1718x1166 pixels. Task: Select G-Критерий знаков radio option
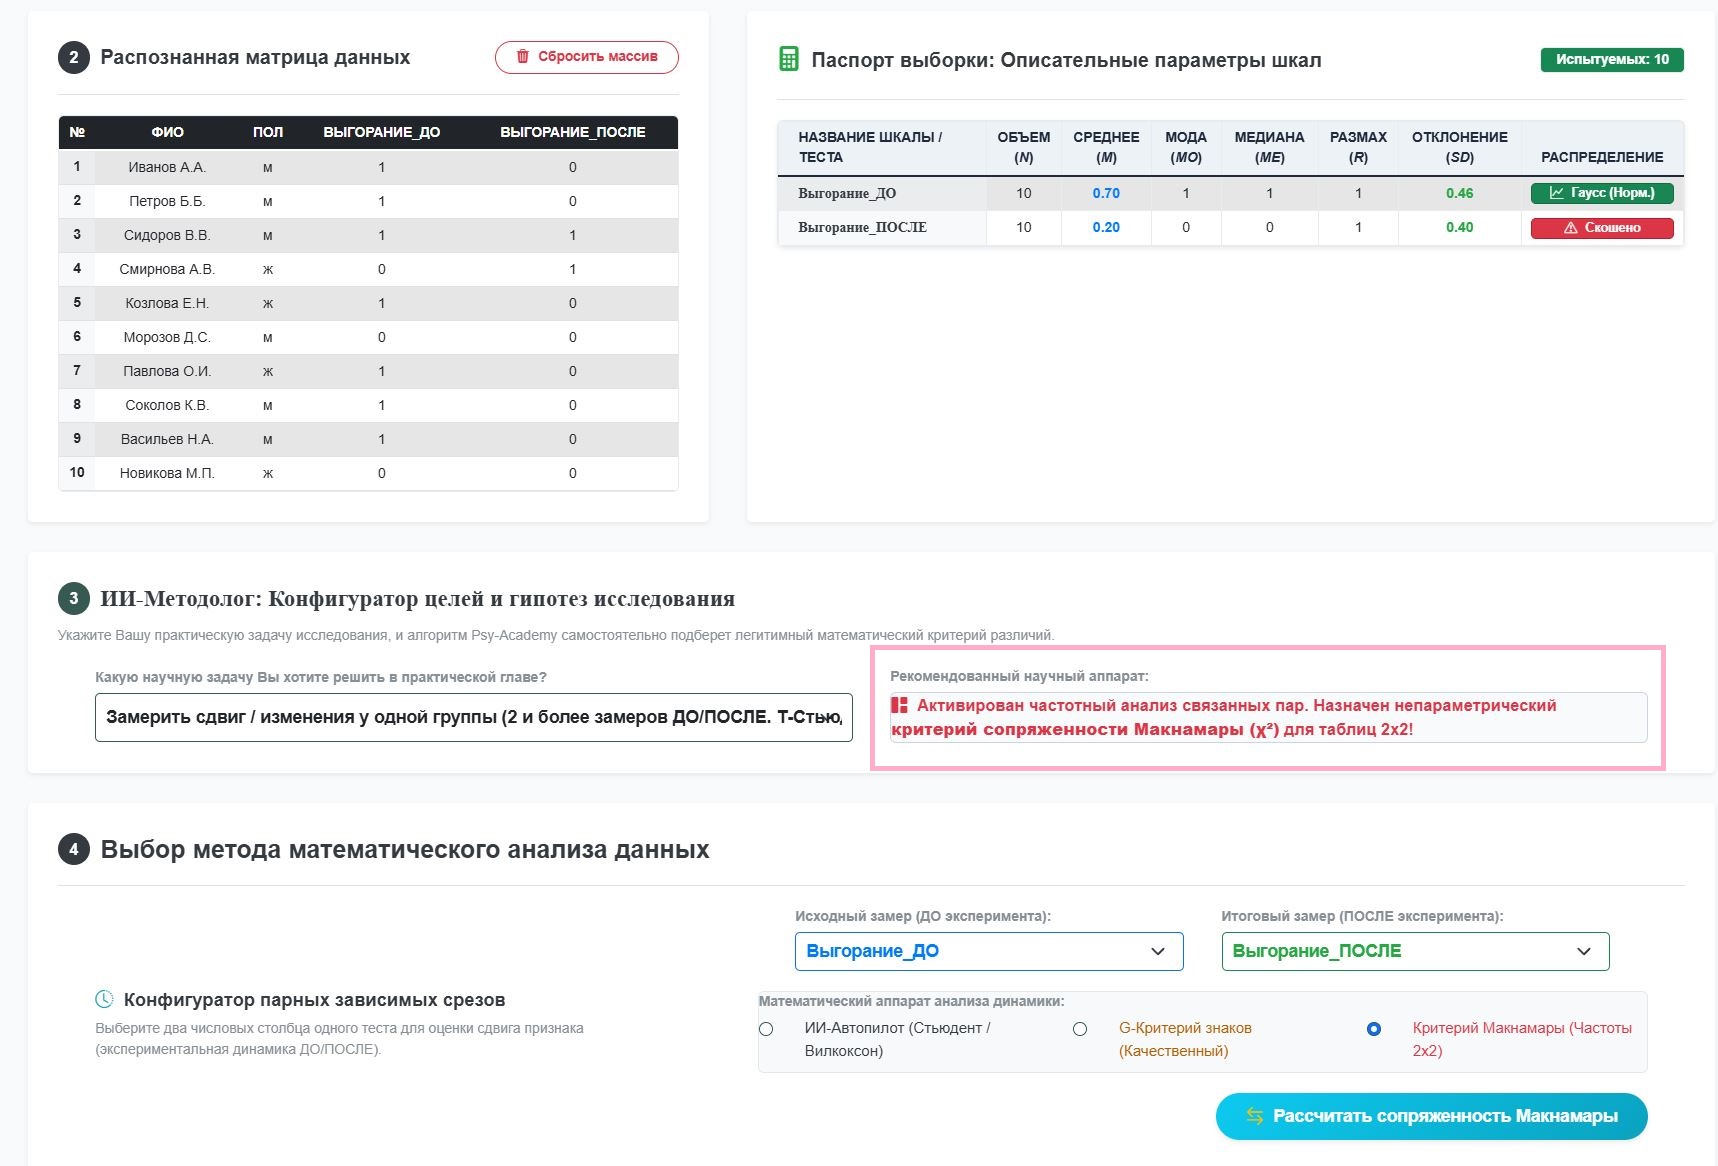pos(1080,1029)
